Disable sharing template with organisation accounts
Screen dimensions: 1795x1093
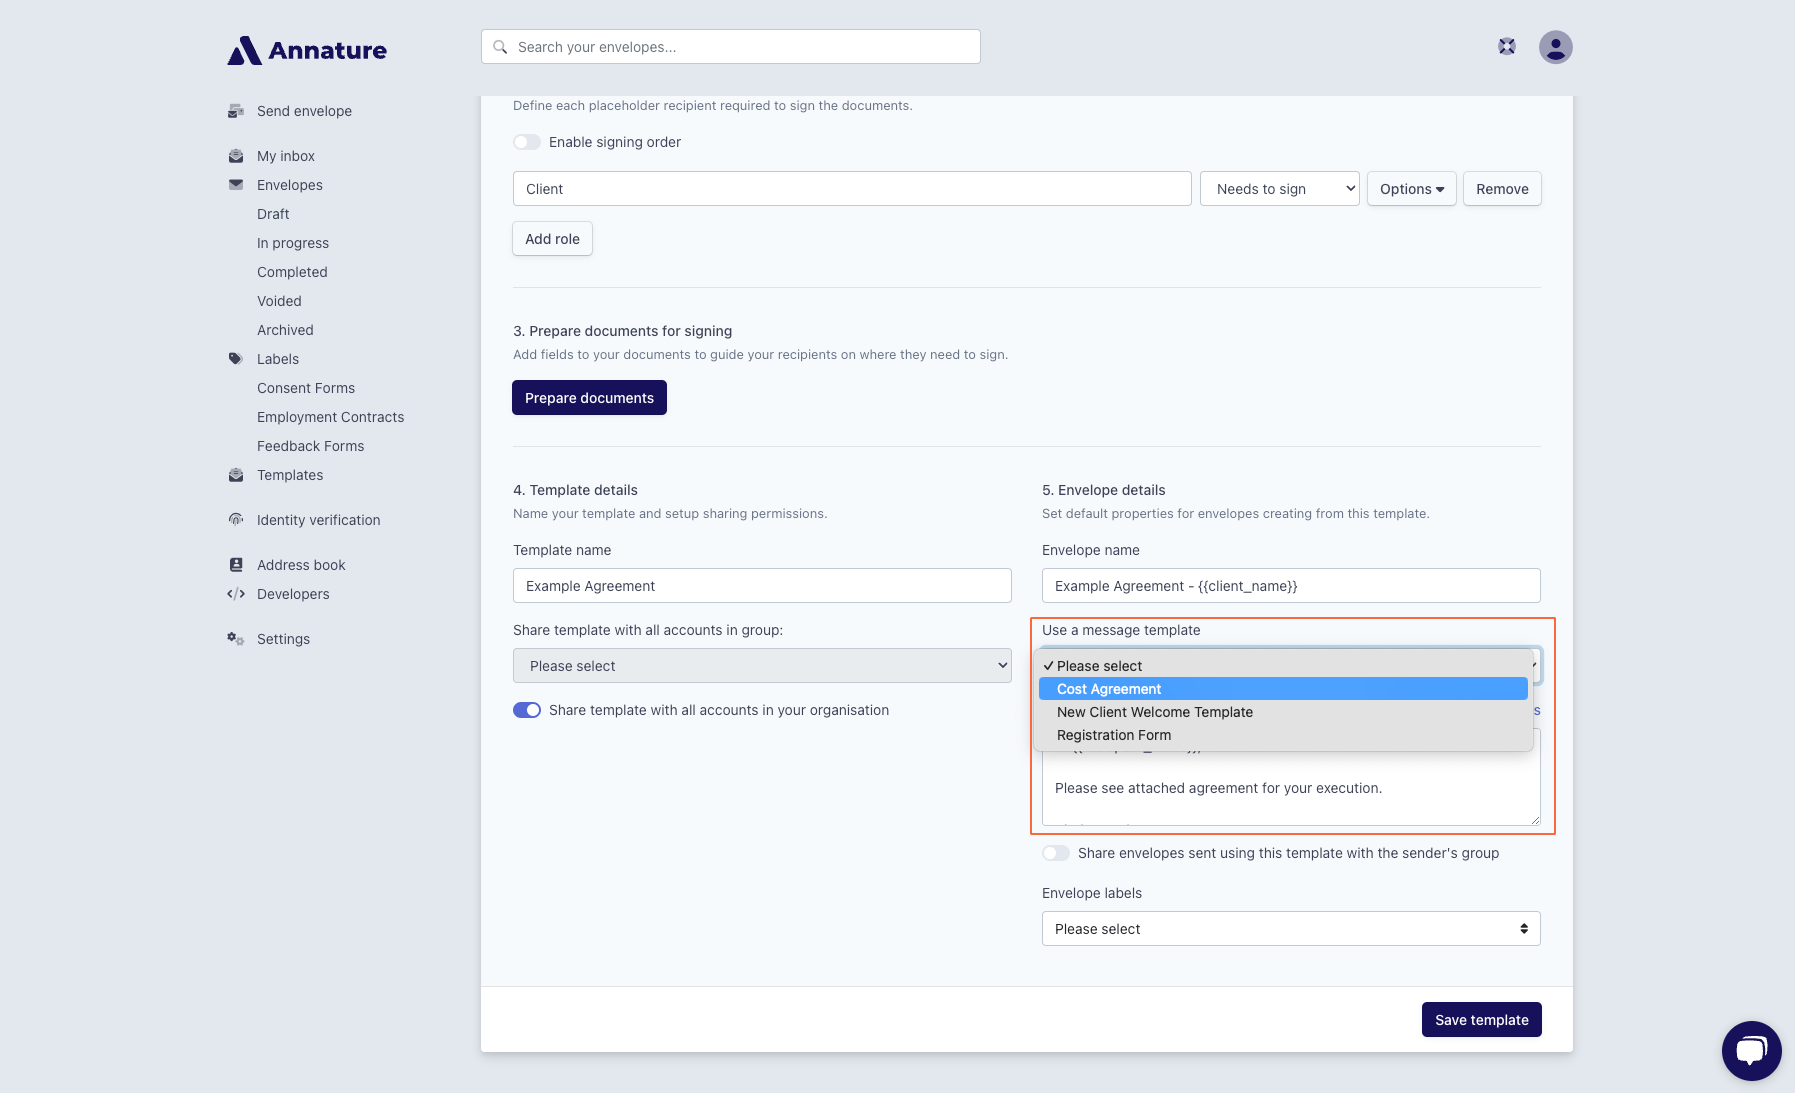(x=527, y=710)
